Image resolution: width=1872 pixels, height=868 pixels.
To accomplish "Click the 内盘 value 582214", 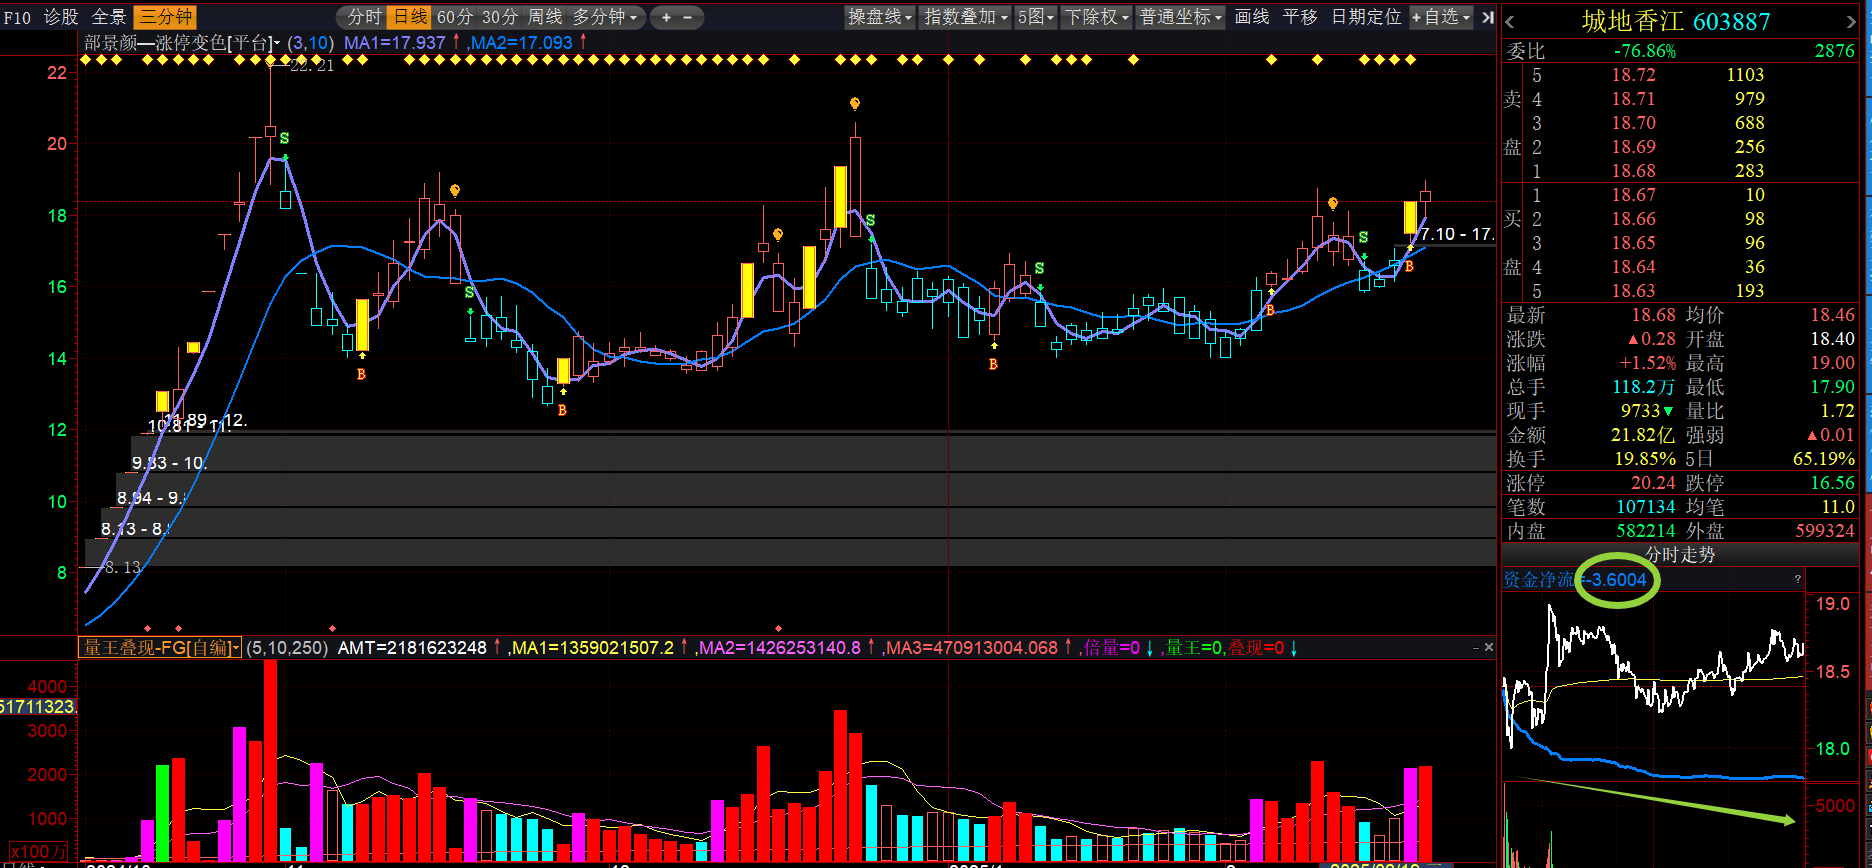I will click(1646, 531).
